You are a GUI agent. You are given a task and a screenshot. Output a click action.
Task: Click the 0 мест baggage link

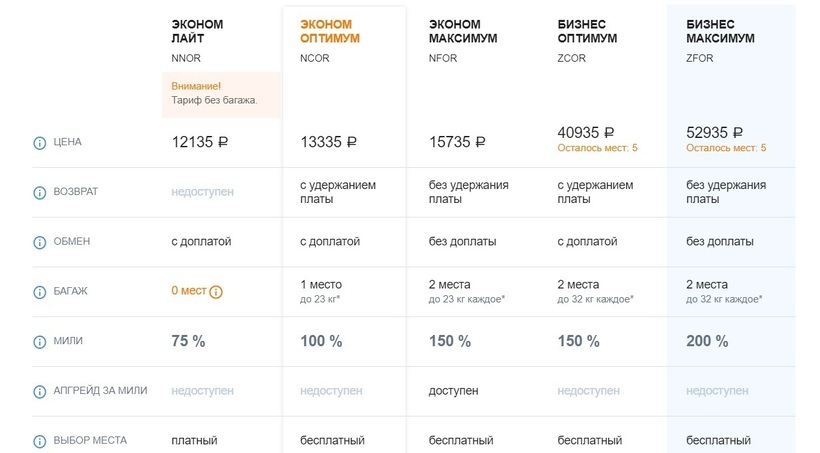[x=189, y=291]
